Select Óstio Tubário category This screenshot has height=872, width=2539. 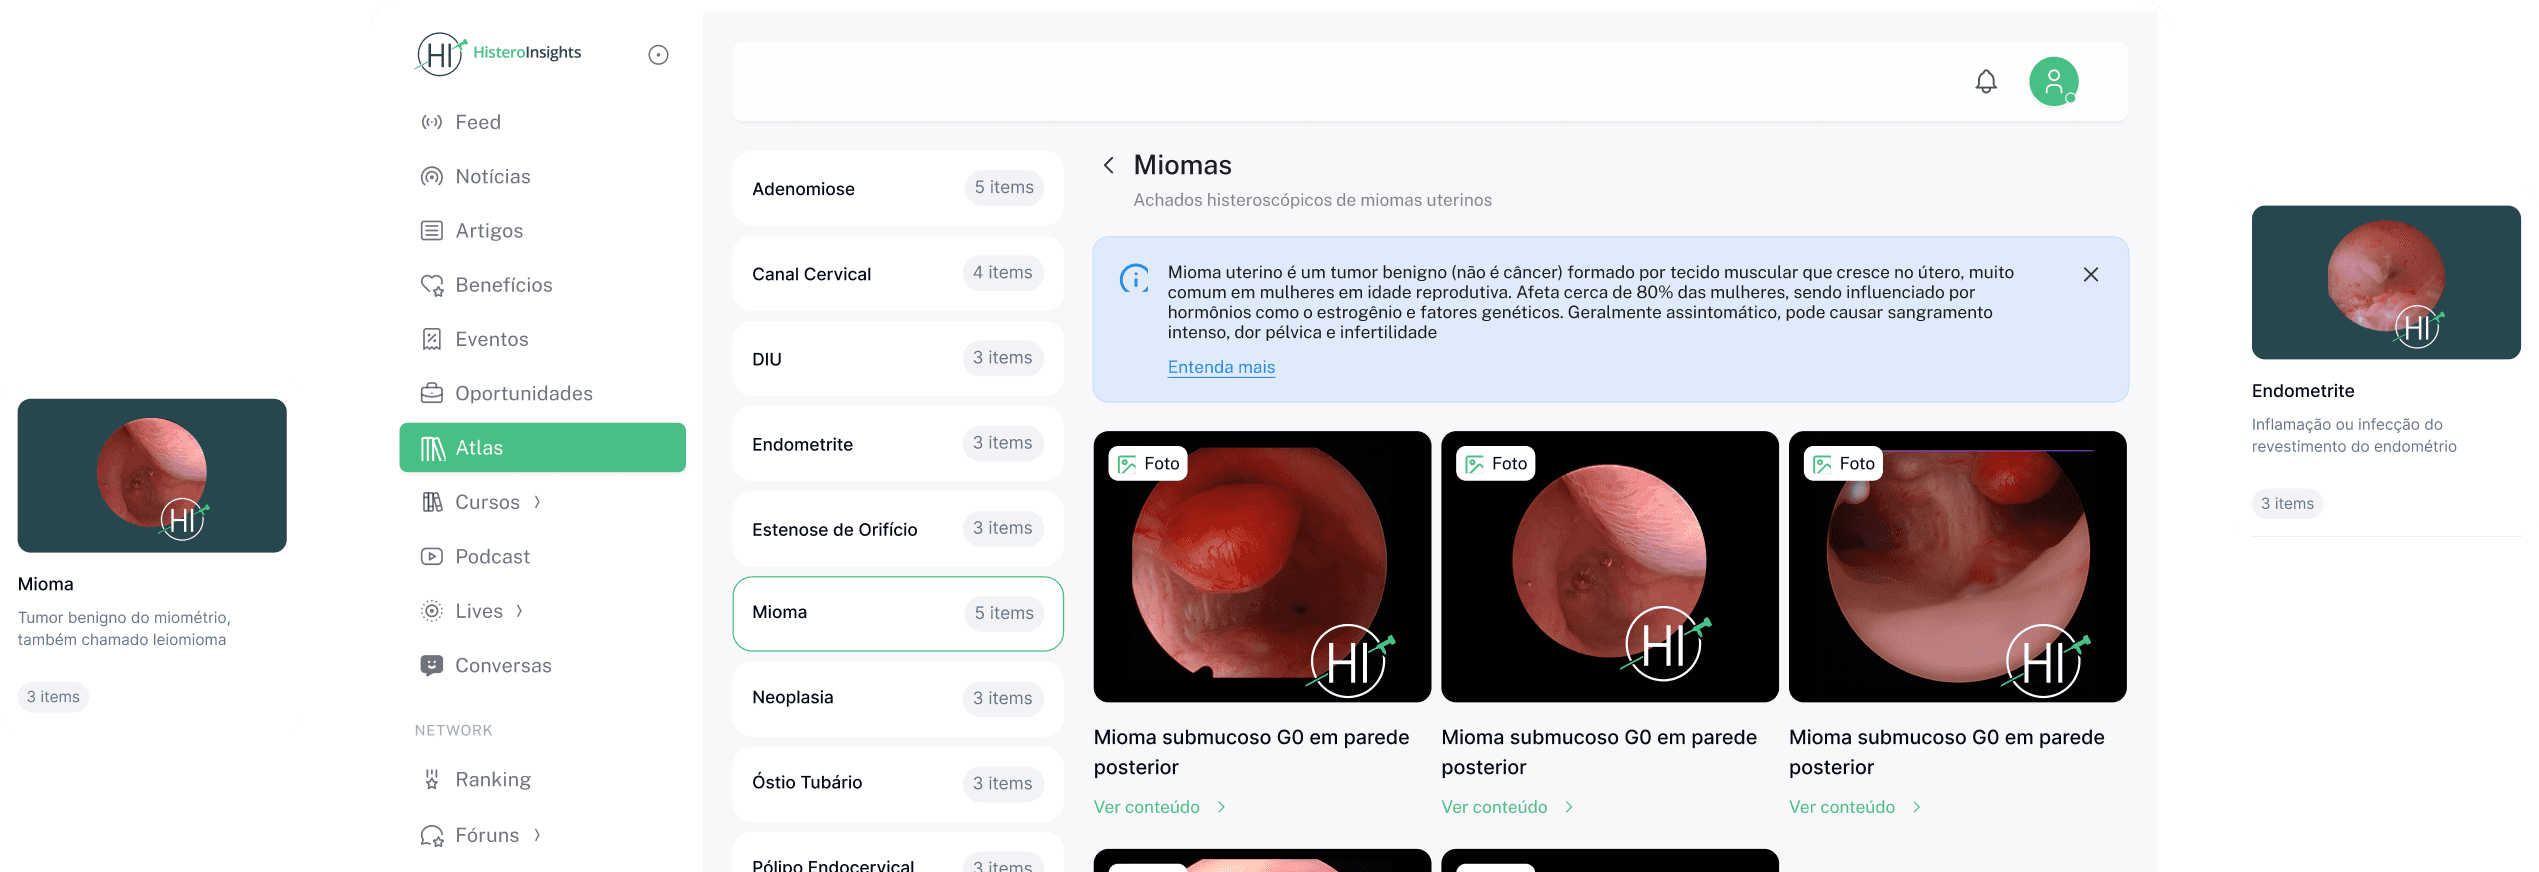[x=897, y=783]
